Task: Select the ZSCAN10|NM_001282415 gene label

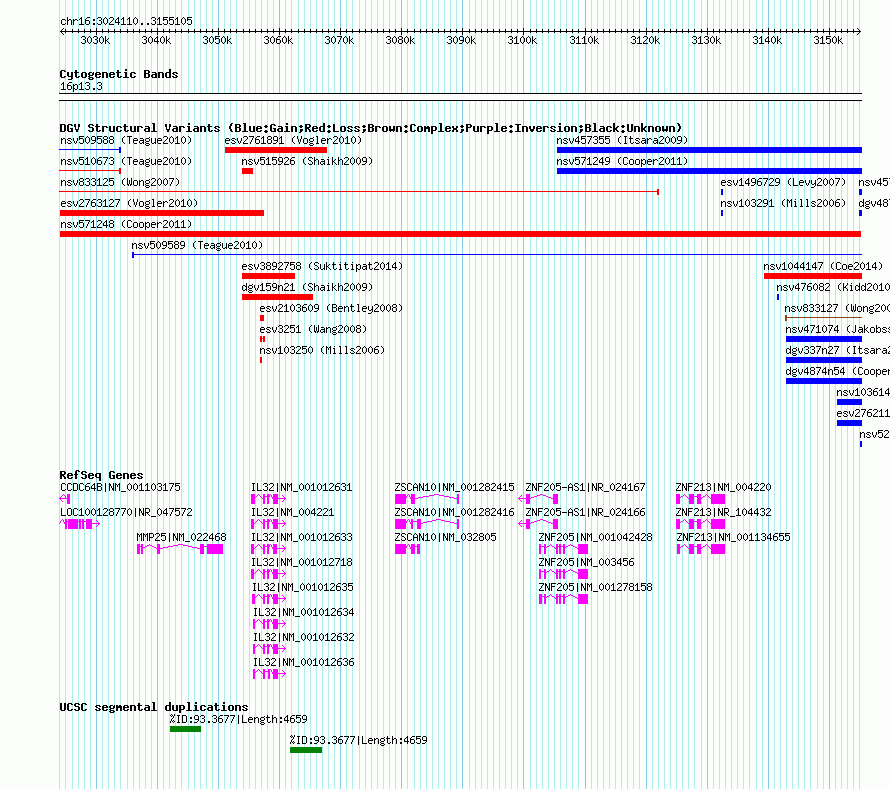Action: coord(454,487)
